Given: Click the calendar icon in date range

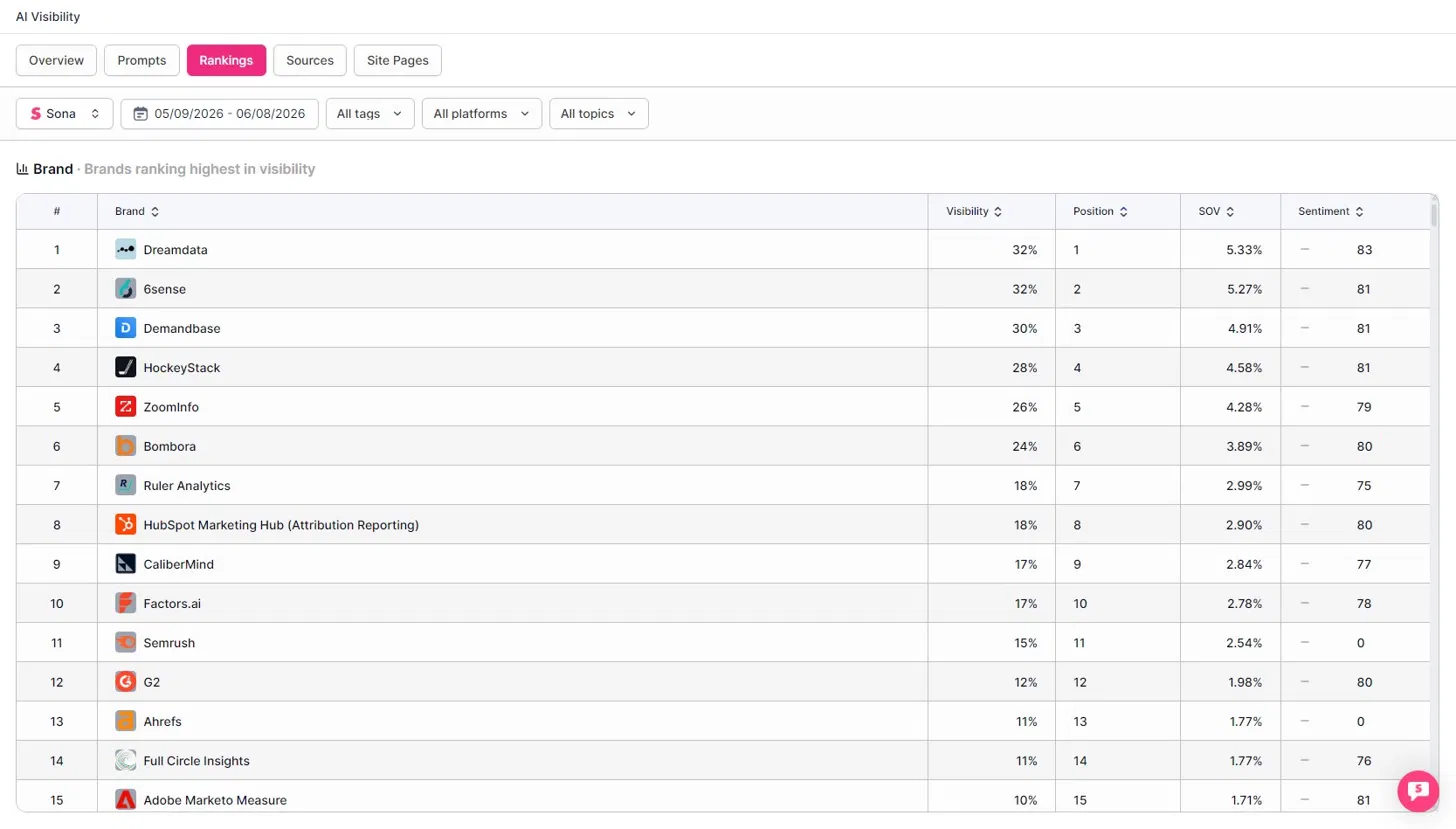Looking at the screenshot, I should (141, 114).
